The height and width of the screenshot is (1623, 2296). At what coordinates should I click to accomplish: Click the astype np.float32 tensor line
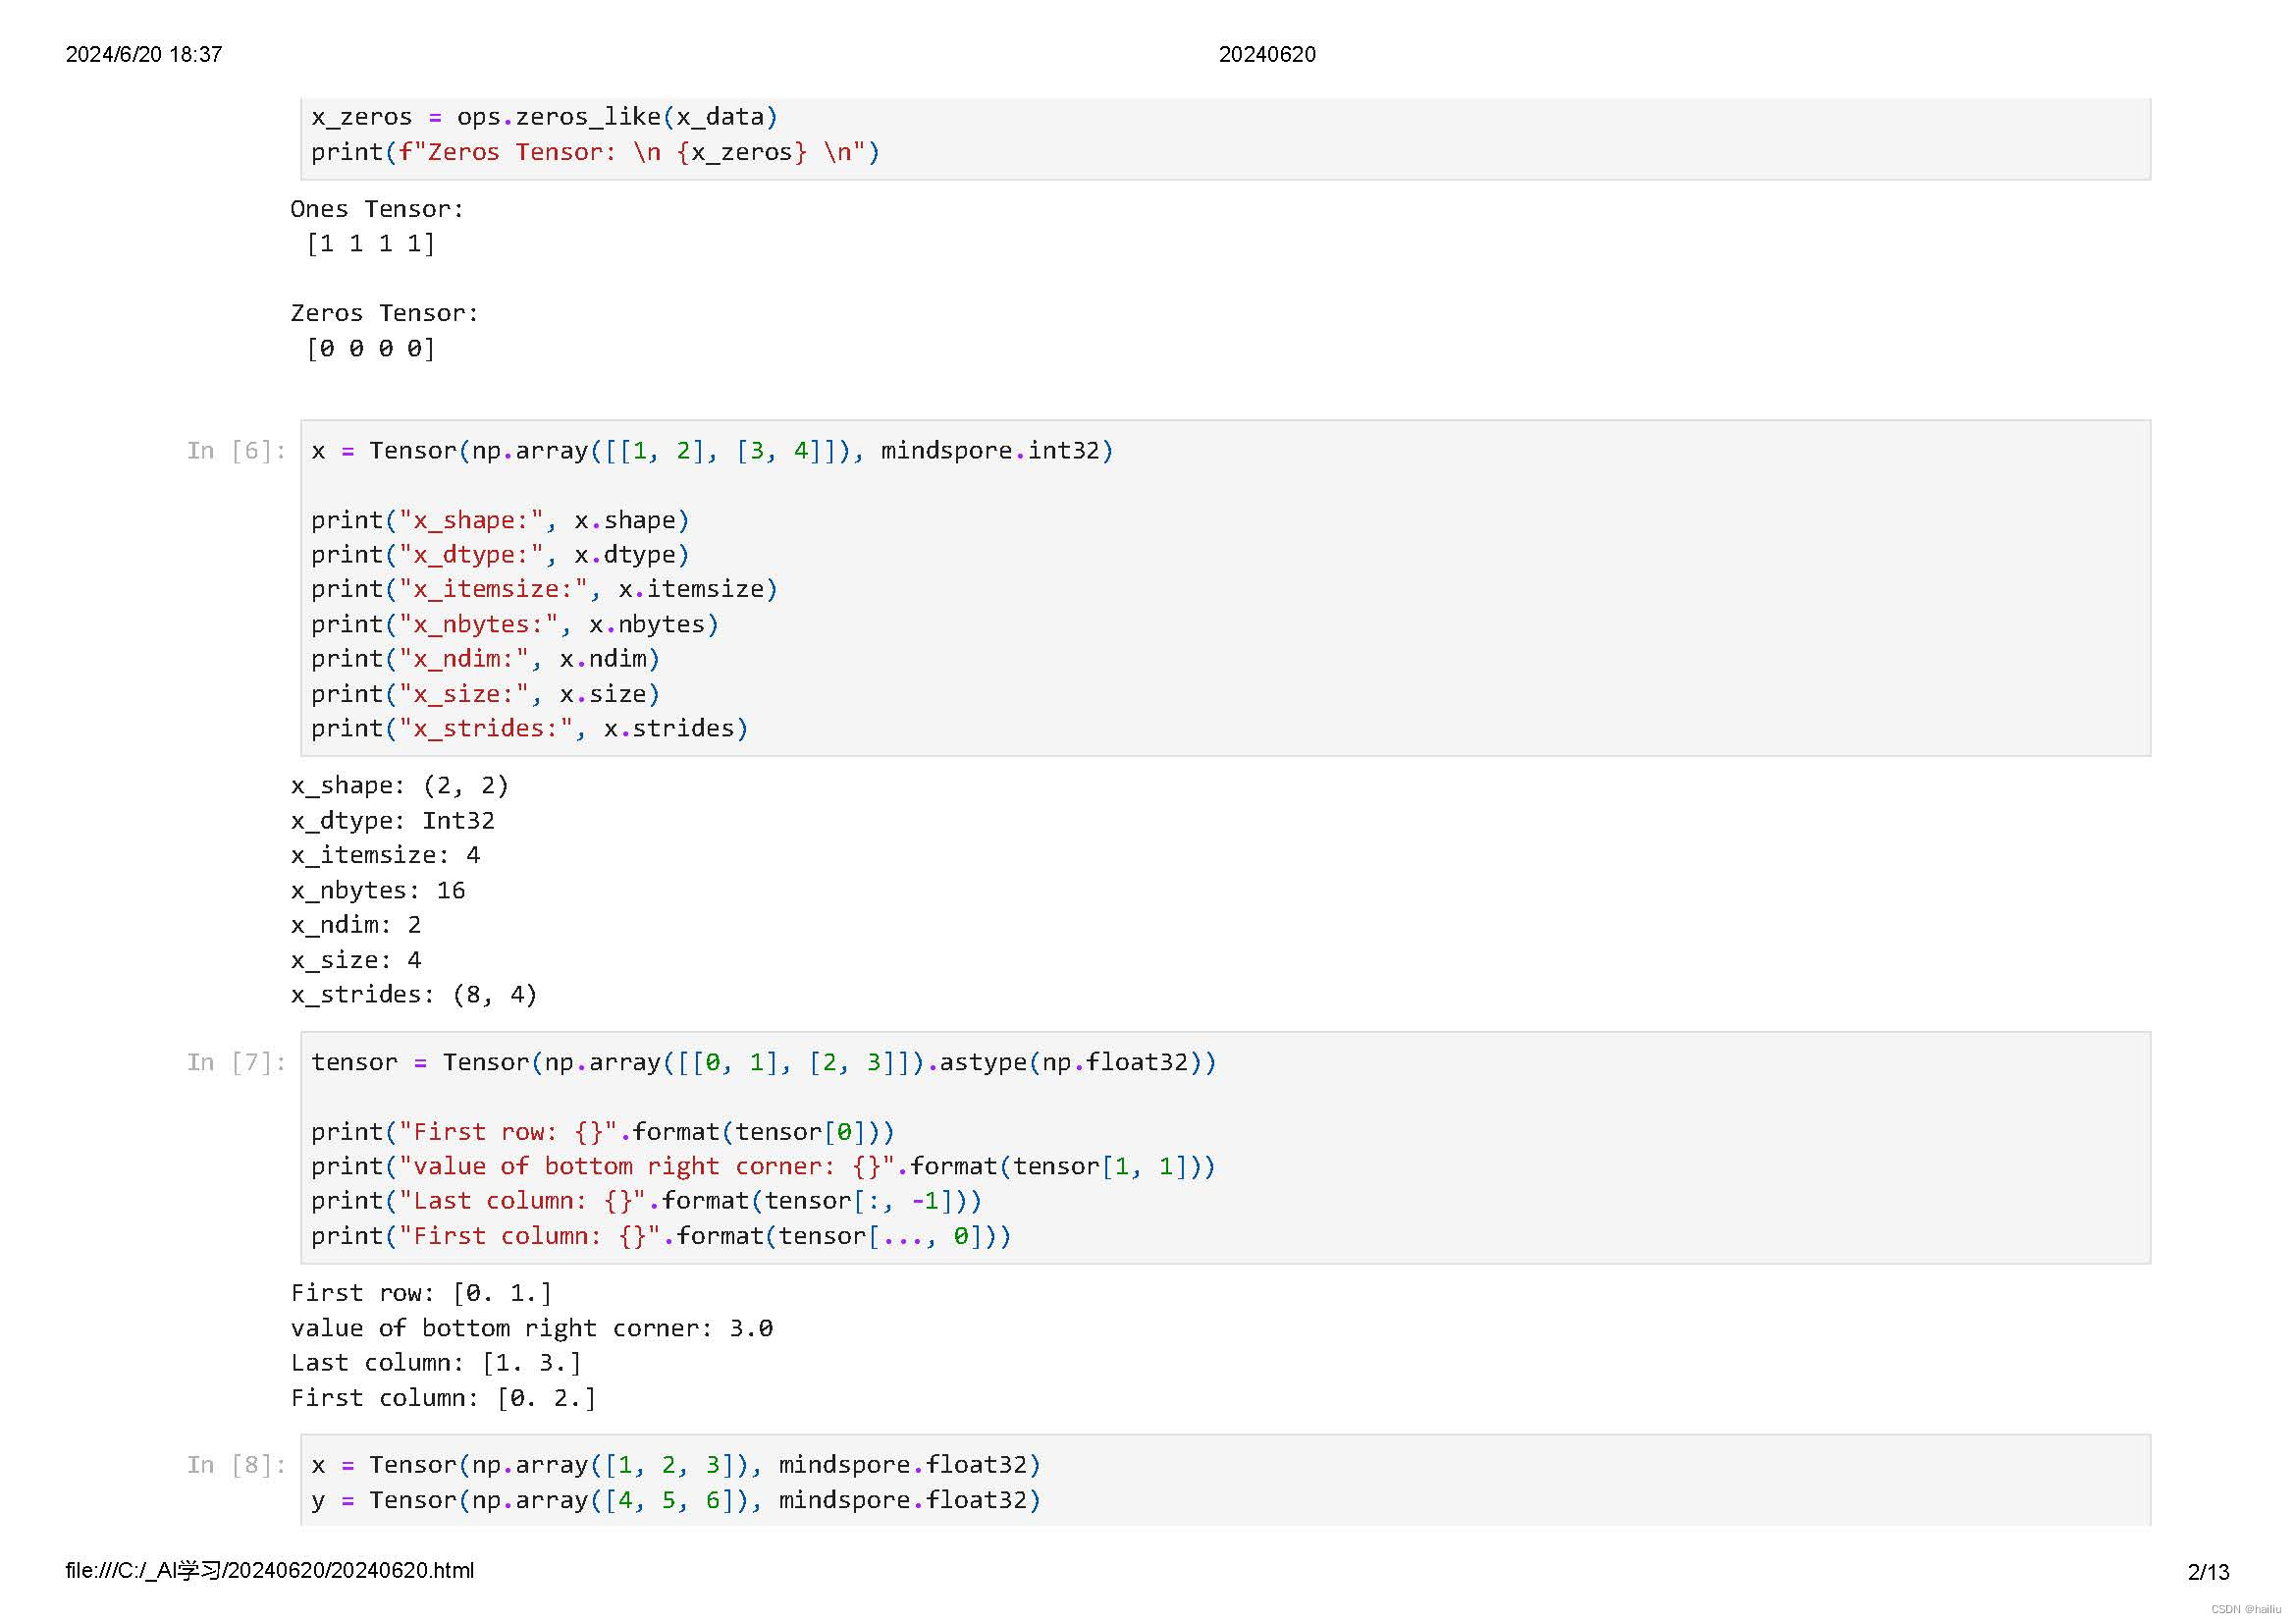pos(763,1062)
